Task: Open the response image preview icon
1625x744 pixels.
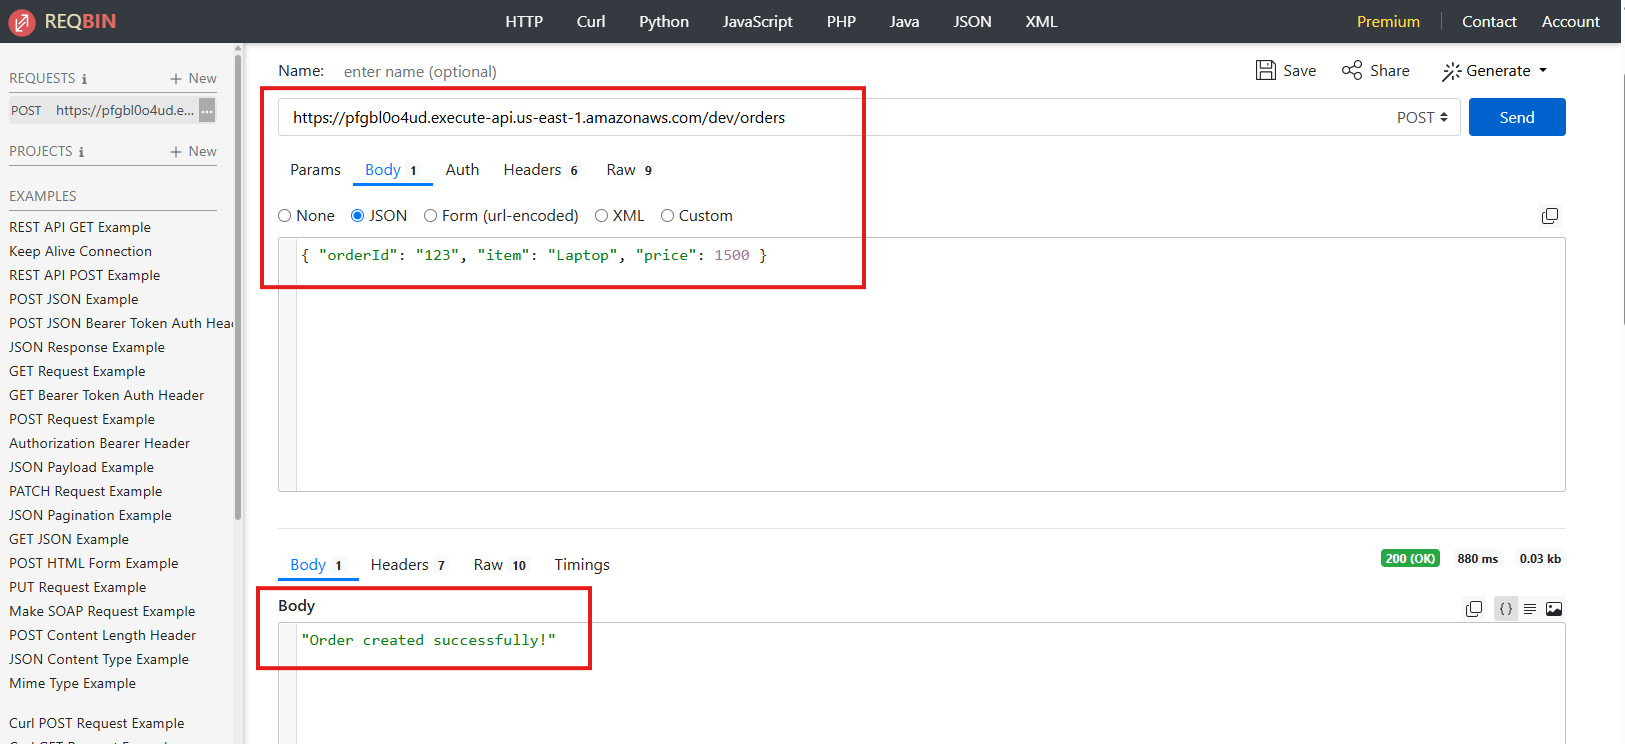Action: click(1554, 609)
